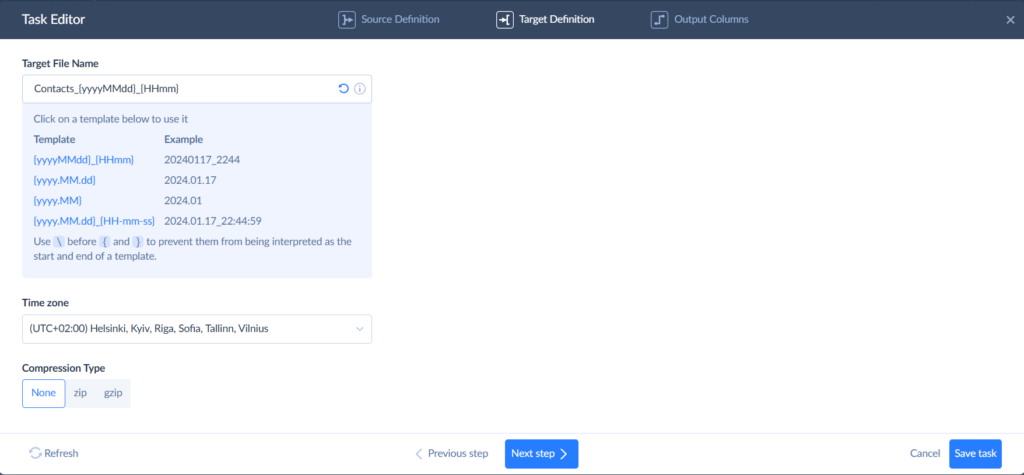Screen dimensions: 1024x475
Task: Close the Task Editor with the X icon
Action: click(1010, 20)
